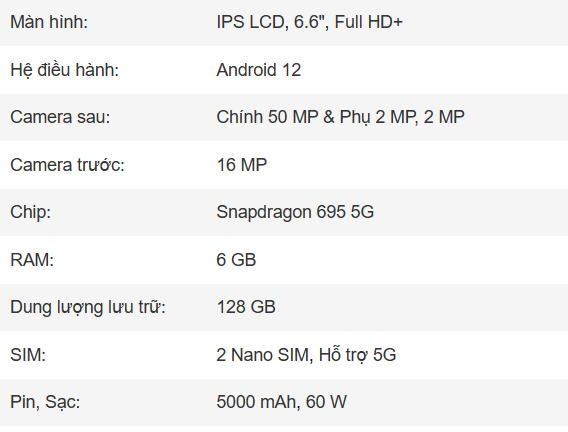Click 'Full HD+' in the screen row

(x=368, y=22)
